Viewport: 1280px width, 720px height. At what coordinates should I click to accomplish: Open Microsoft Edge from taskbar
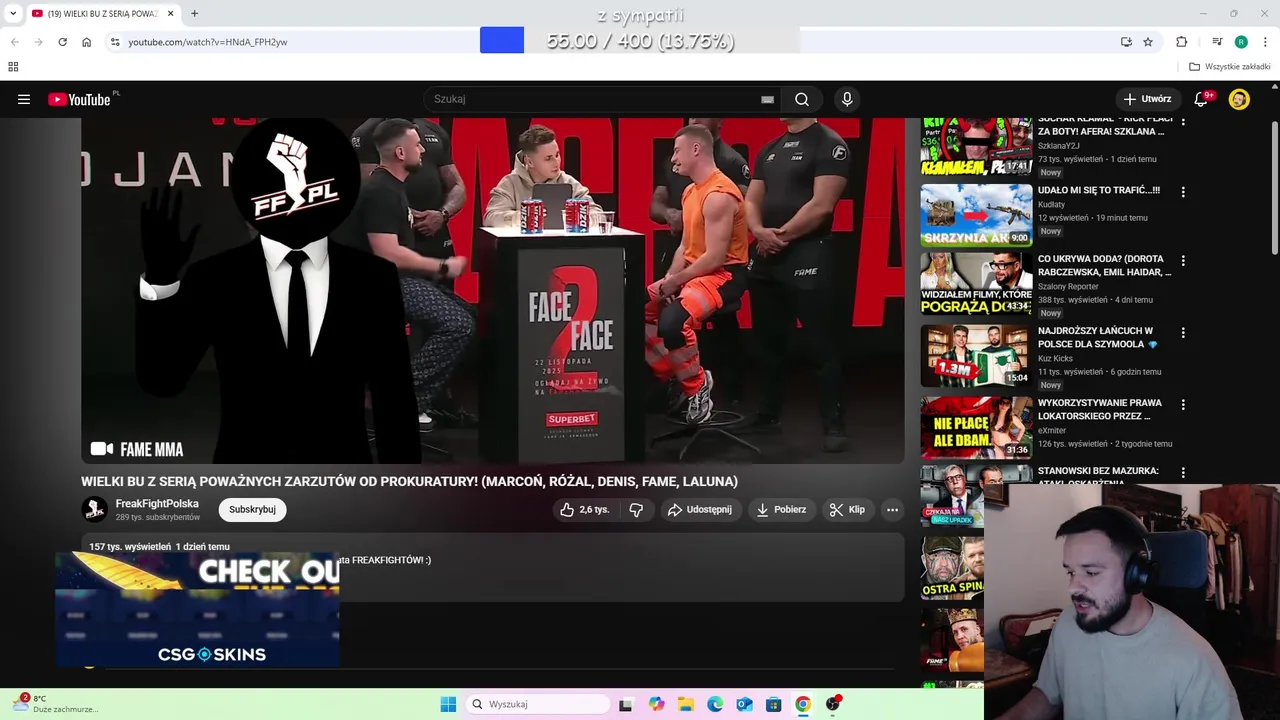point(715,704)
